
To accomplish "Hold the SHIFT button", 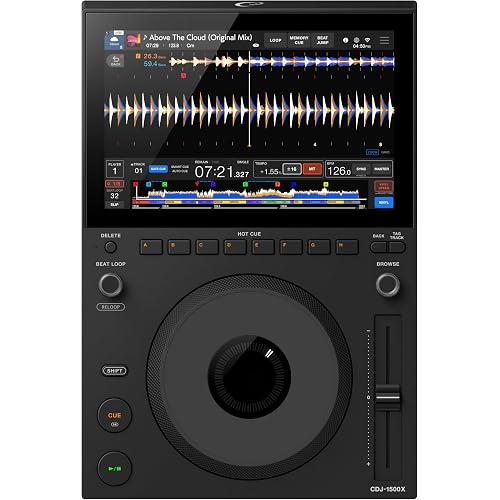I will pos(114,371).
